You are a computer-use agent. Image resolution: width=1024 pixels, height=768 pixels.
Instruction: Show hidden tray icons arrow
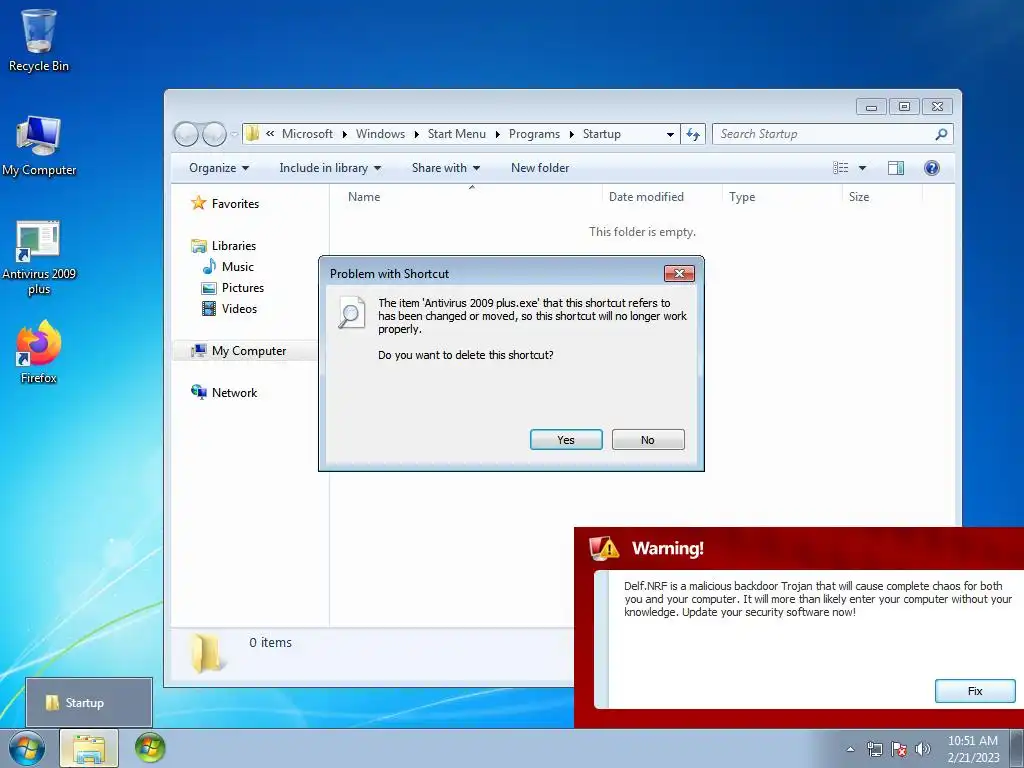point(850,749)
